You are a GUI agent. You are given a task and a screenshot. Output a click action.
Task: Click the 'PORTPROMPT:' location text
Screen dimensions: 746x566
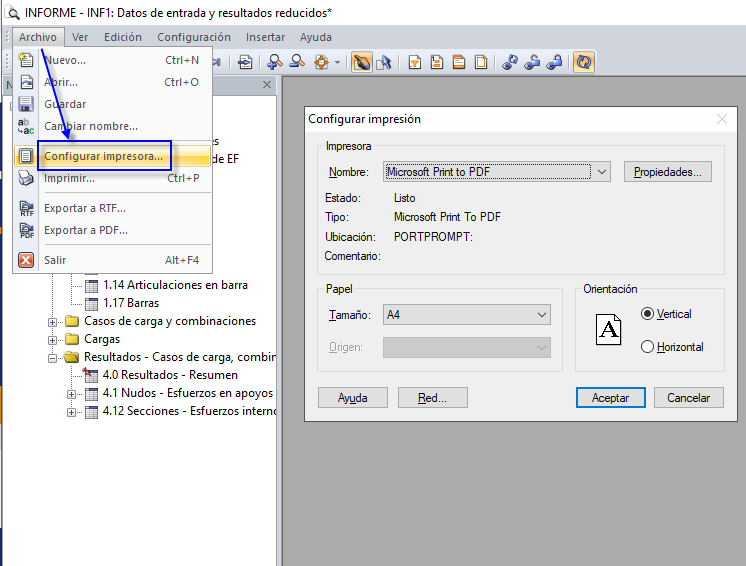(x=433, y=237)
